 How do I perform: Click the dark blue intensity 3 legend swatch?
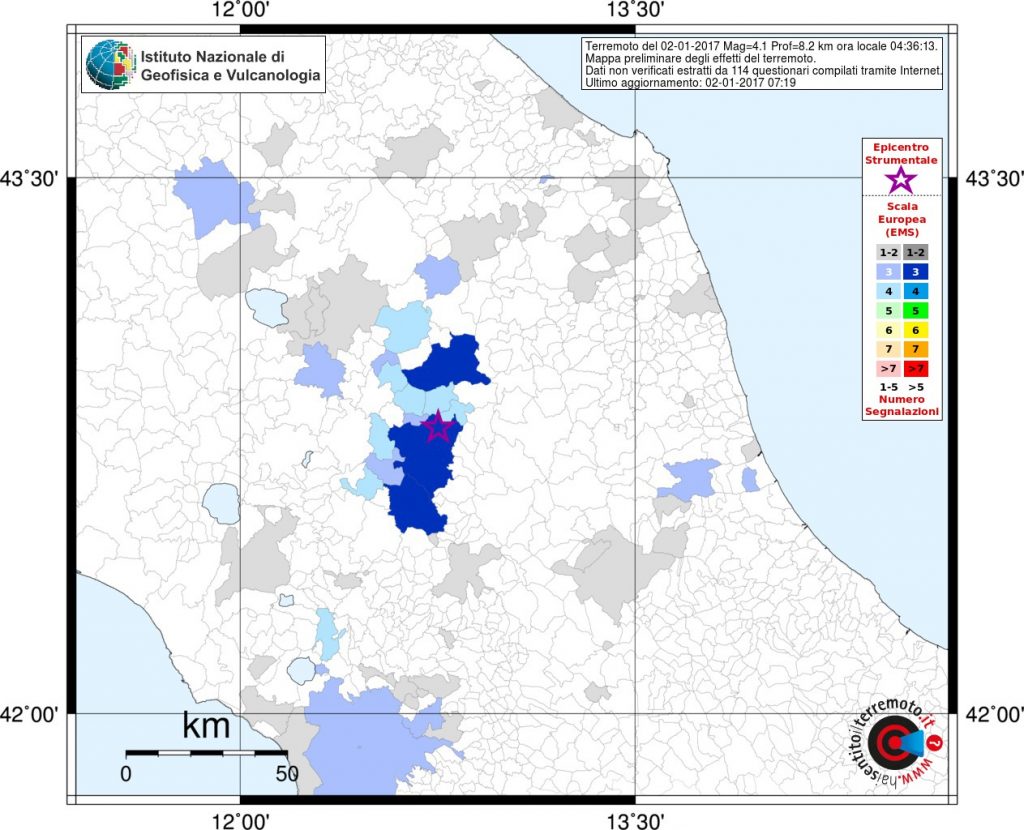(917, 272)
